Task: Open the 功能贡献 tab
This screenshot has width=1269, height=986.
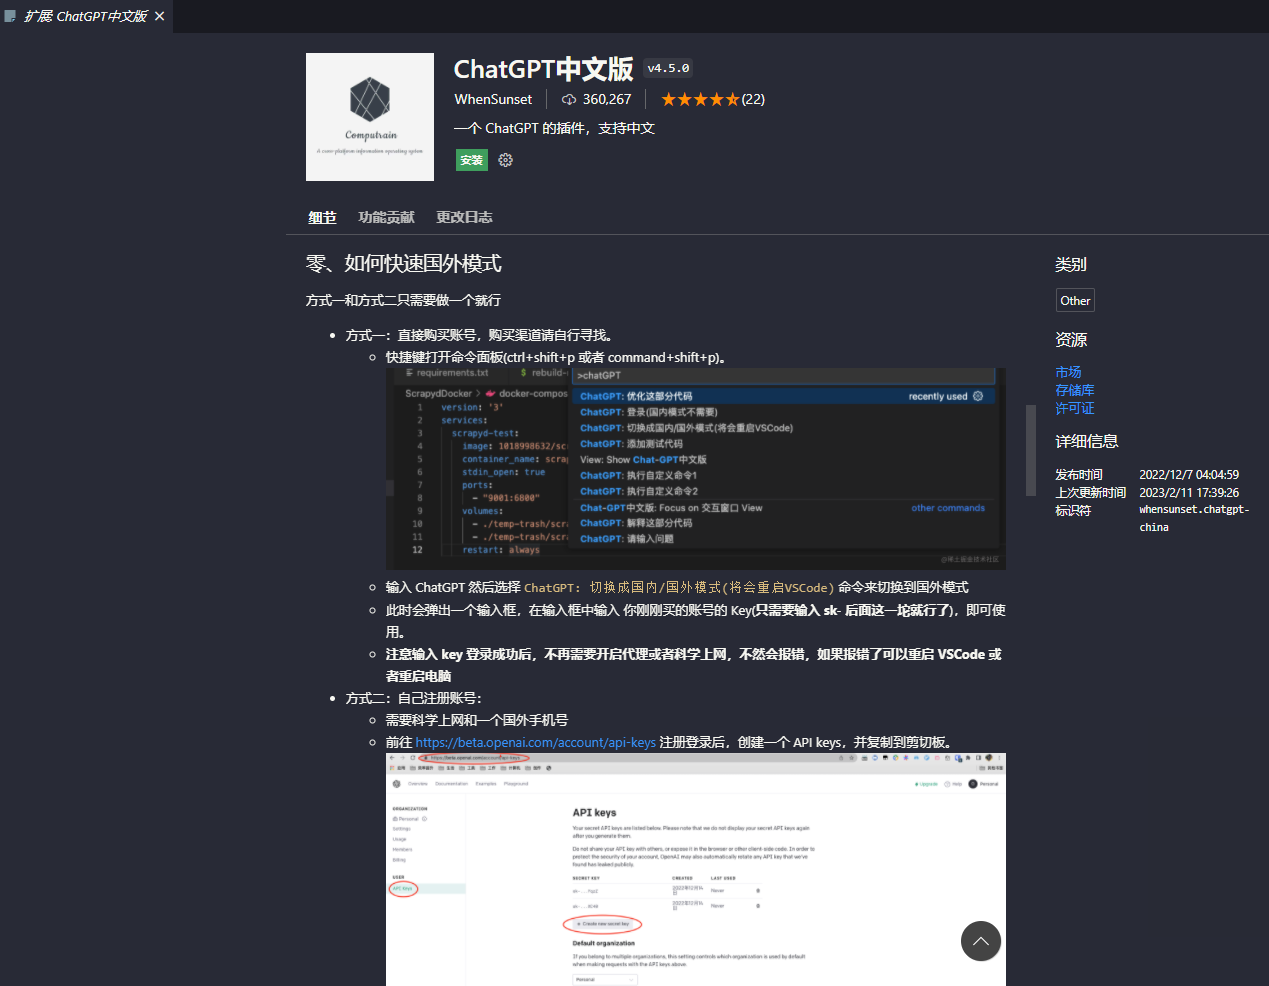Action: coord(386,217)
